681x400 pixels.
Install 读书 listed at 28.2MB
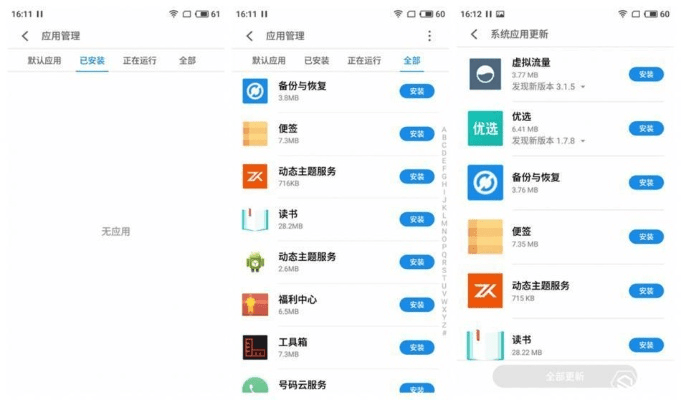point(417,219)
